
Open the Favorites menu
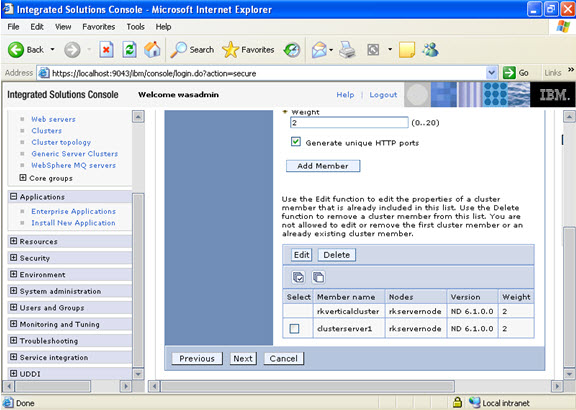click(98, 27)
